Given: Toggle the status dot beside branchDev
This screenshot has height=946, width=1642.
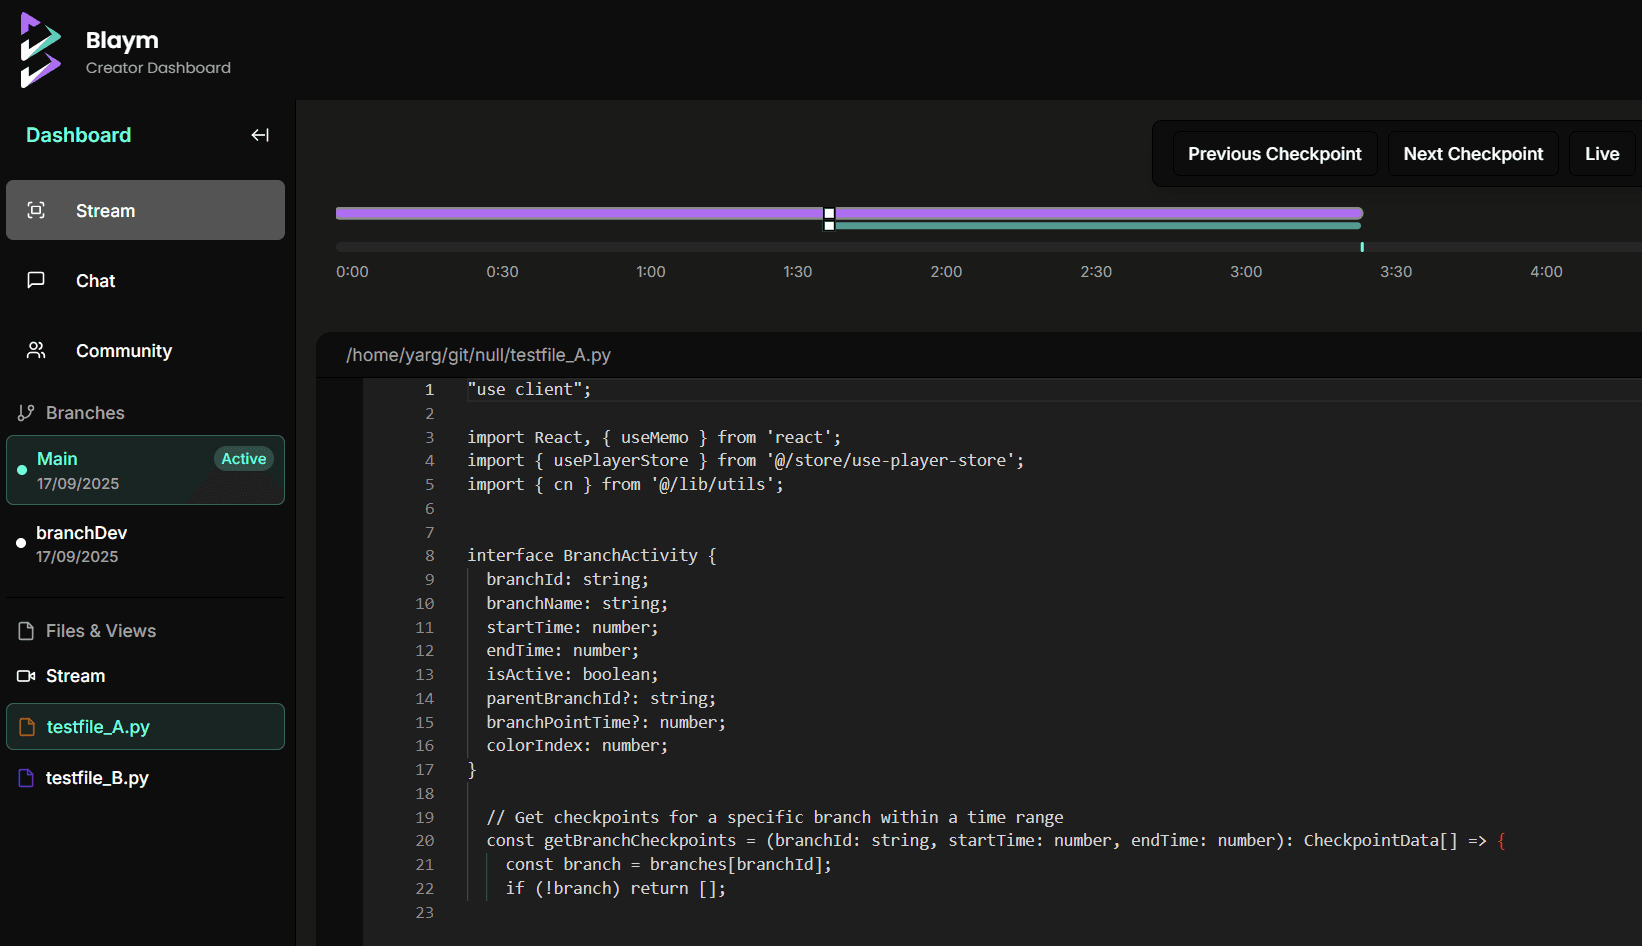Looking at the screenshot, I should click(x=21, y=543).
